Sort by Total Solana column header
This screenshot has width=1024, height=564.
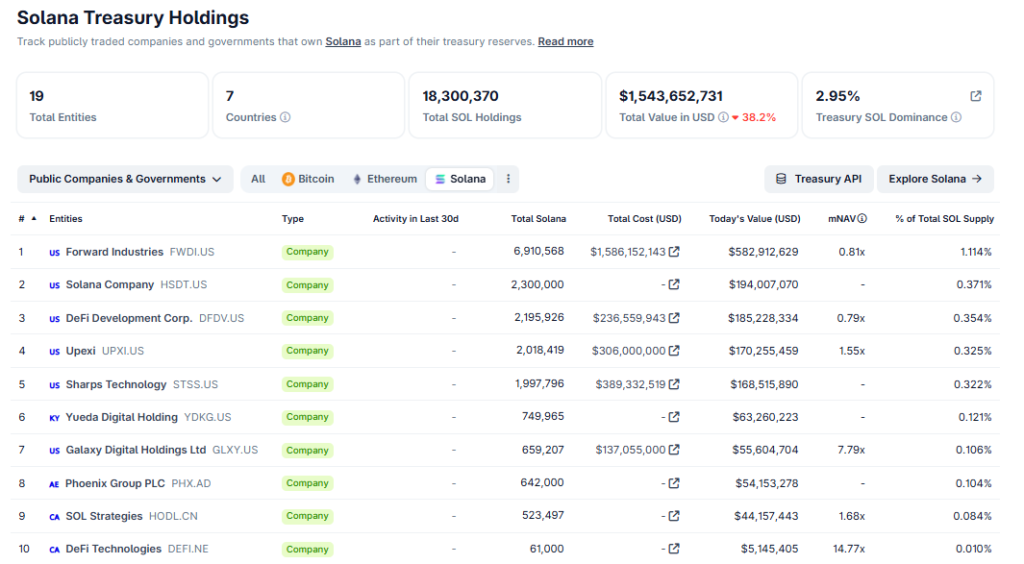(x=538, y=219)
